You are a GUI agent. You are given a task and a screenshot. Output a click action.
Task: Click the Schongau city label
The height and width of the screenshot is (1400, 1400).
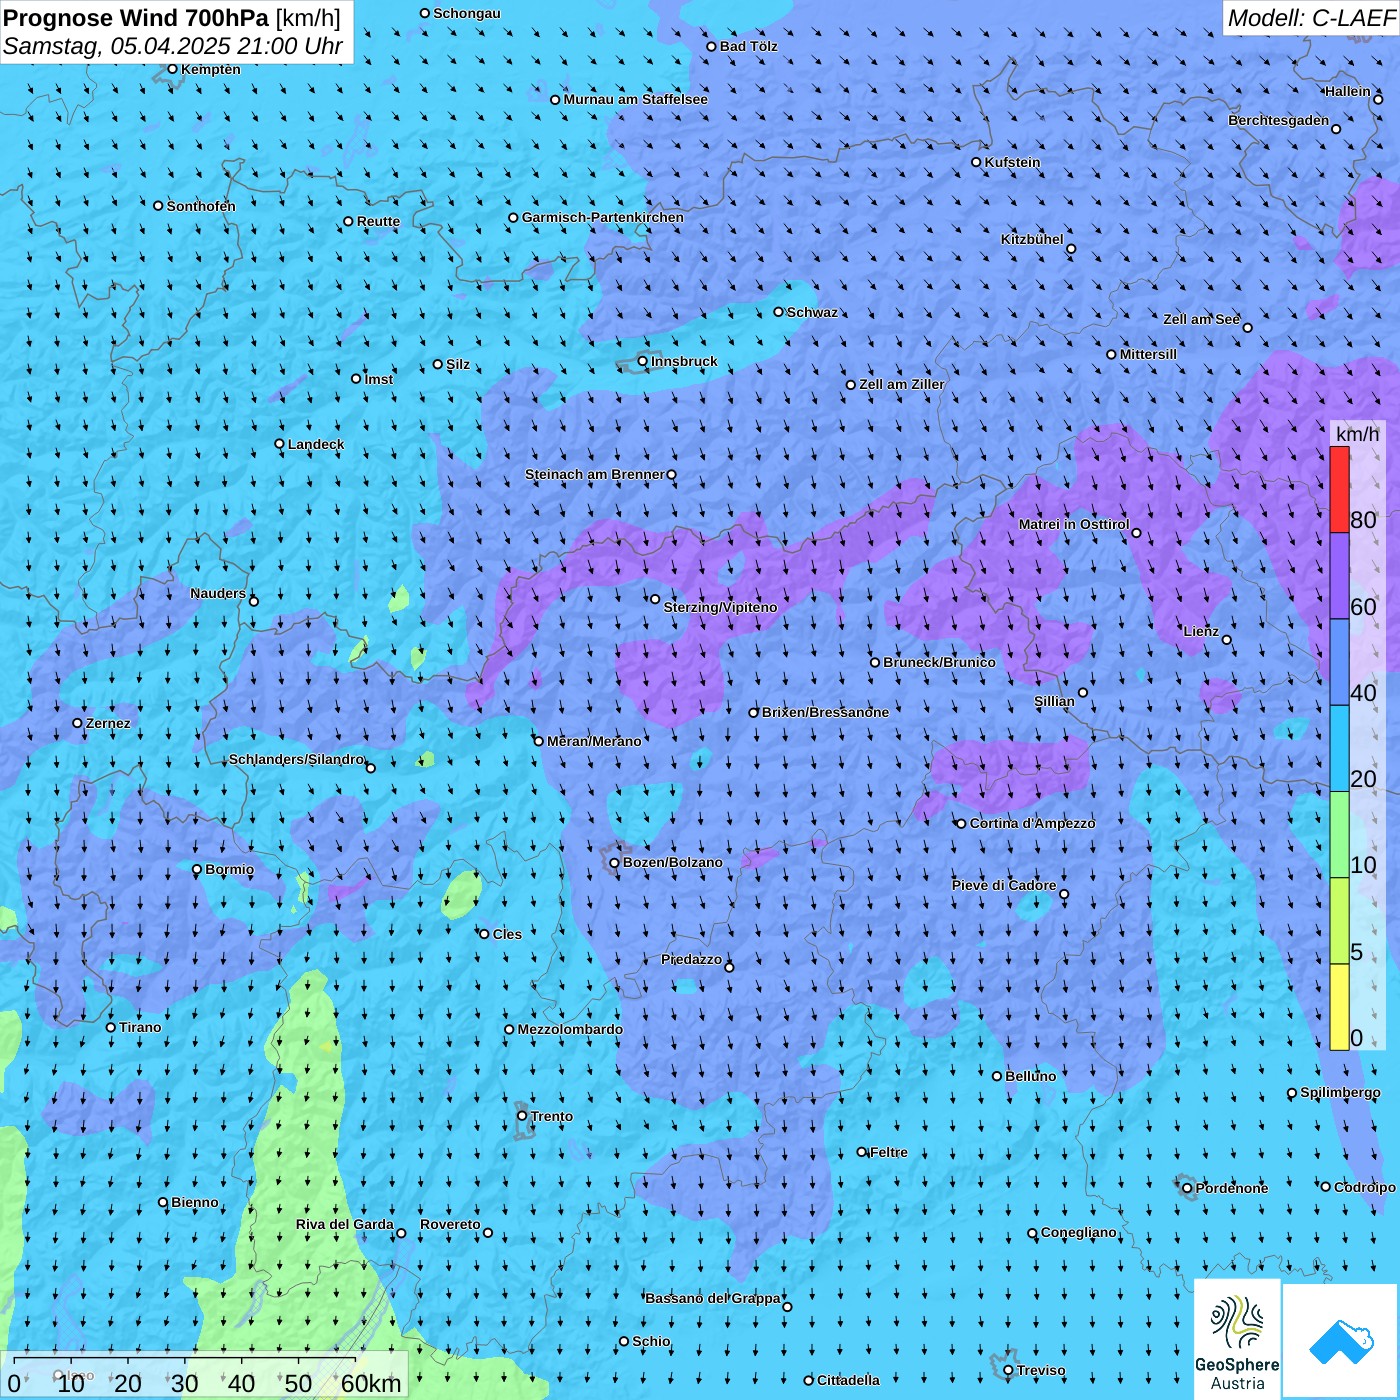[466, 13]
